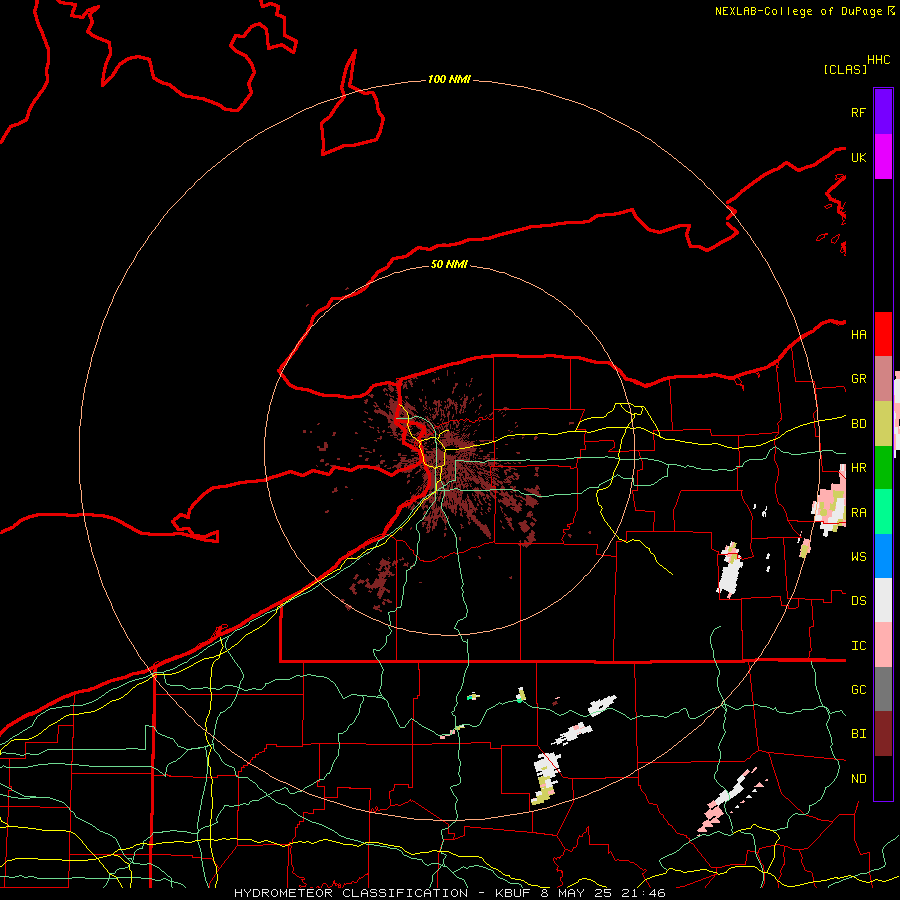900x900 pixels.
Task: Click the red HA color swatch
Action: (883, 334)
